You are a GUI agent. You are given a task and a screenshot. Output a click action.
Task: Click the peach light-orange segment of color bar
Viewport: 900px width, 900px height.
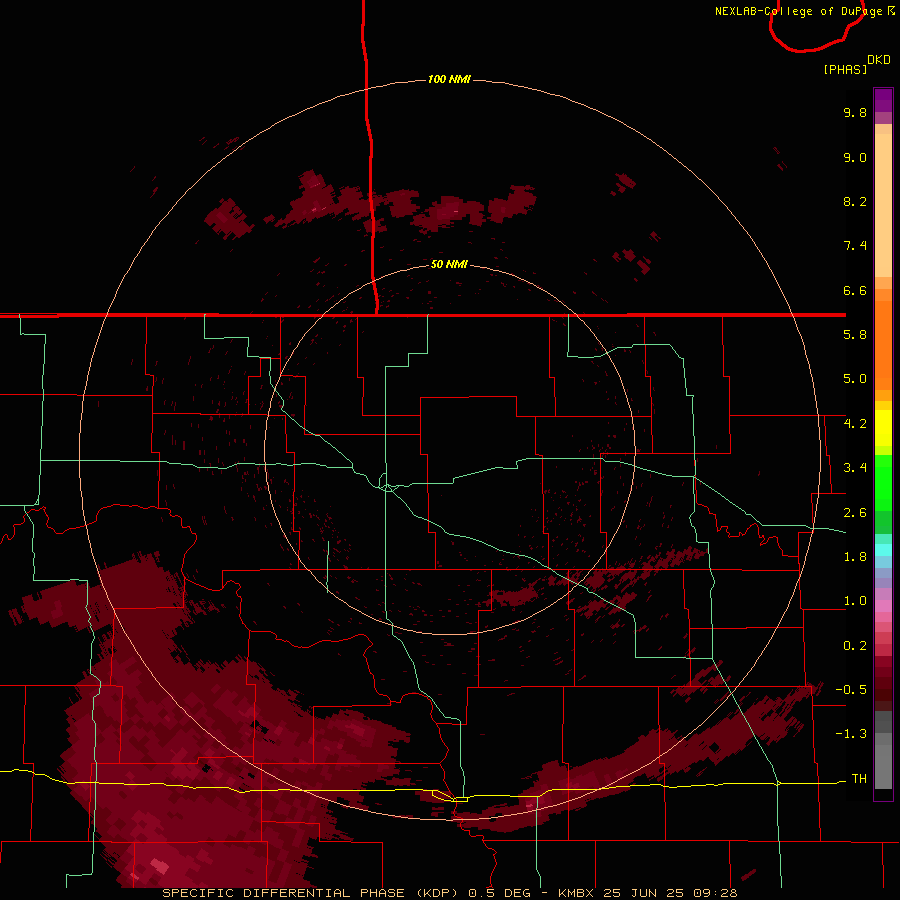point(883,205)
